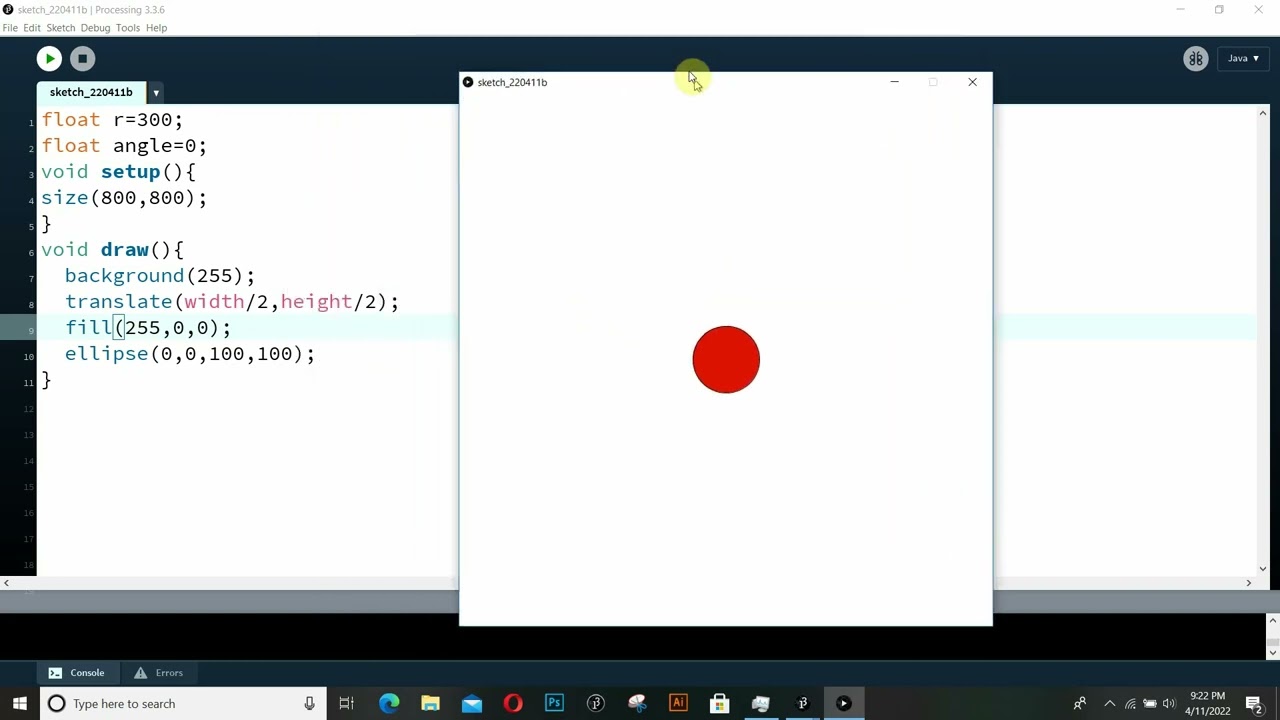The image size is (1280, 720).
Task: Open the Help menu
Action: coord(157,28)
